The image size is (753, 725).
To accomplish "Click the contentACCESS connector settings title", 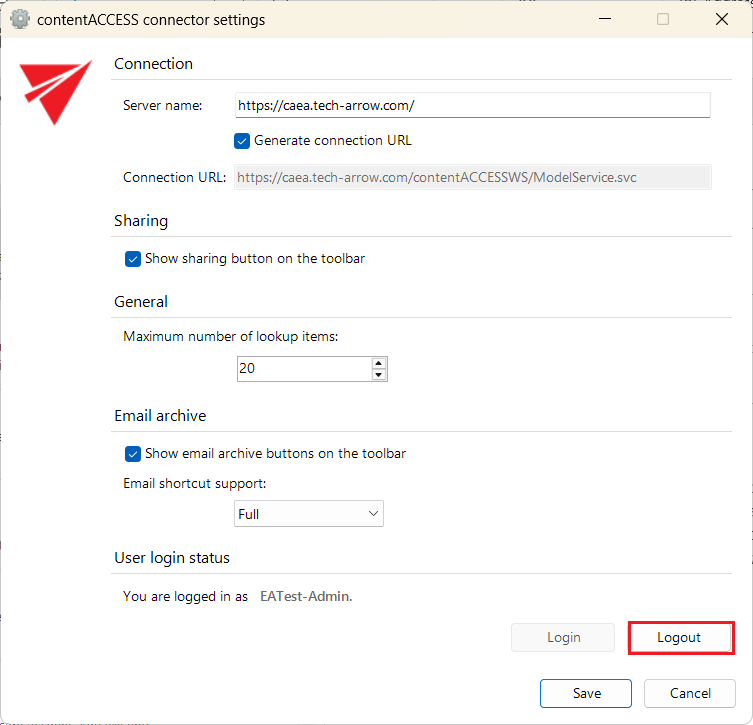I will (152, 19).
